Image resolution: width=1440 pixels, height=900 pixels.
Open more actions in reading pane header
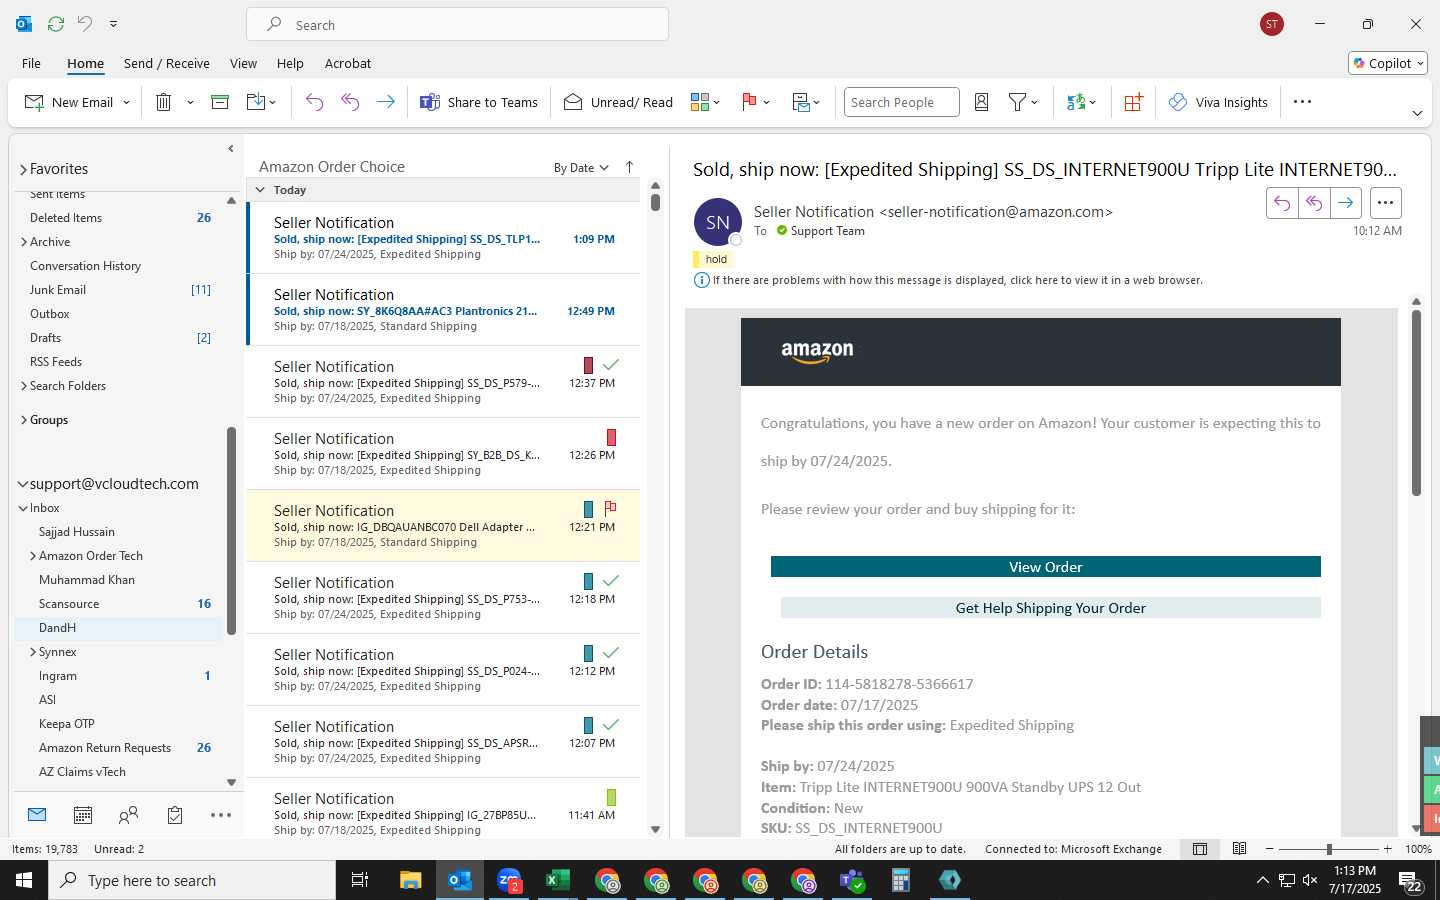1385,203
